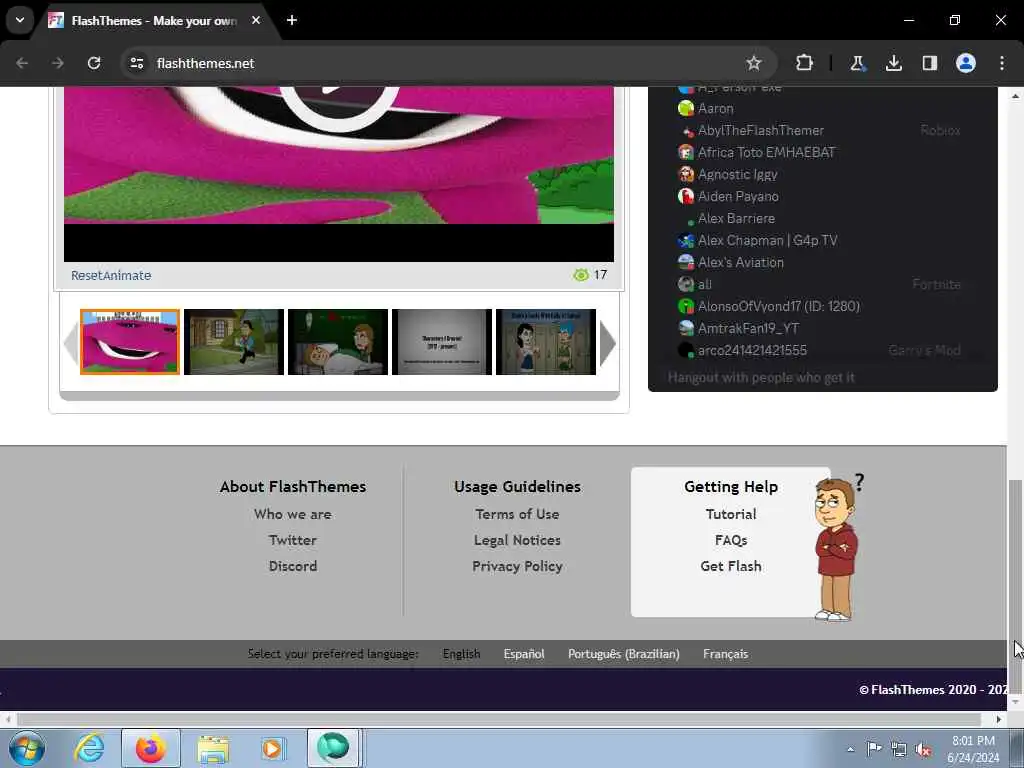Open the Get Flash link
This screenshot has height=768, width=1024.
[x=731, y=566]
